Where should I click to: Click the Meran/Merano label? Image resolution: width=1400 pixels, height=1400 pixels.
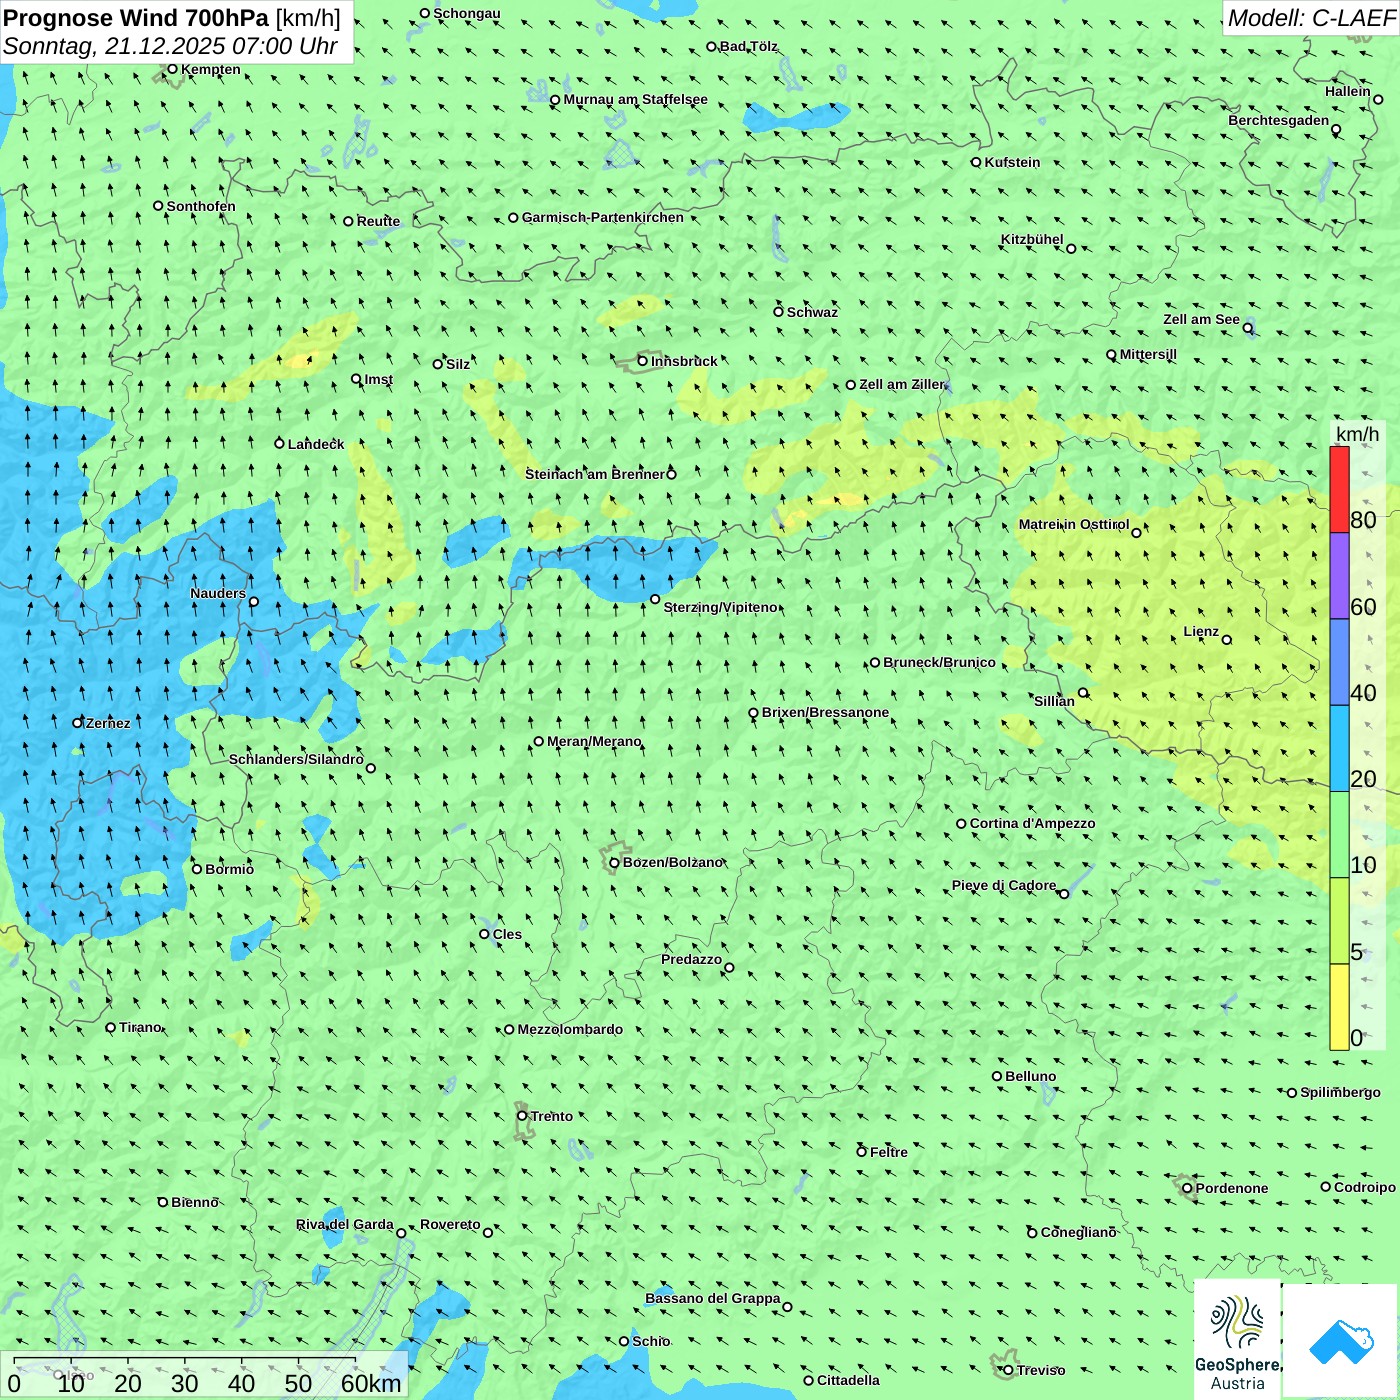(x=594, y=741)
